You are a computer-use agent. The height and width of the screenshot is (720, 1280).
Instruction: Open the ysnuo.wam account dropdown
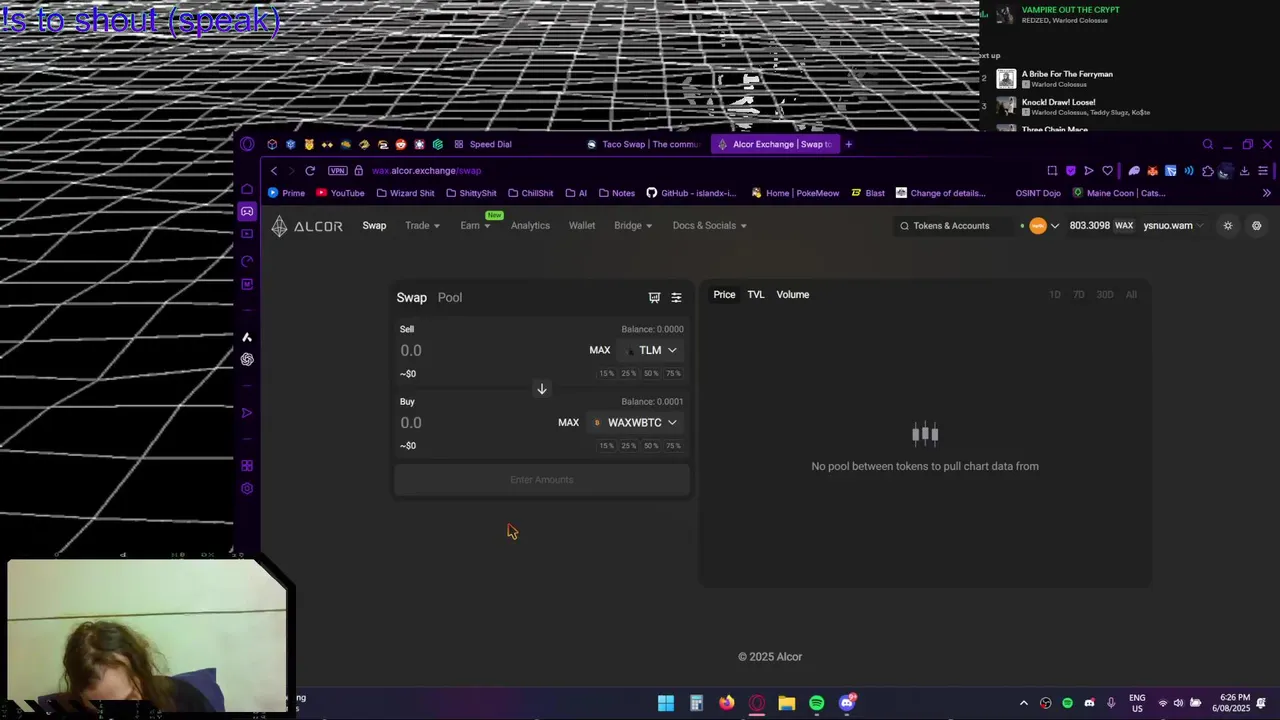point(1174,226)
